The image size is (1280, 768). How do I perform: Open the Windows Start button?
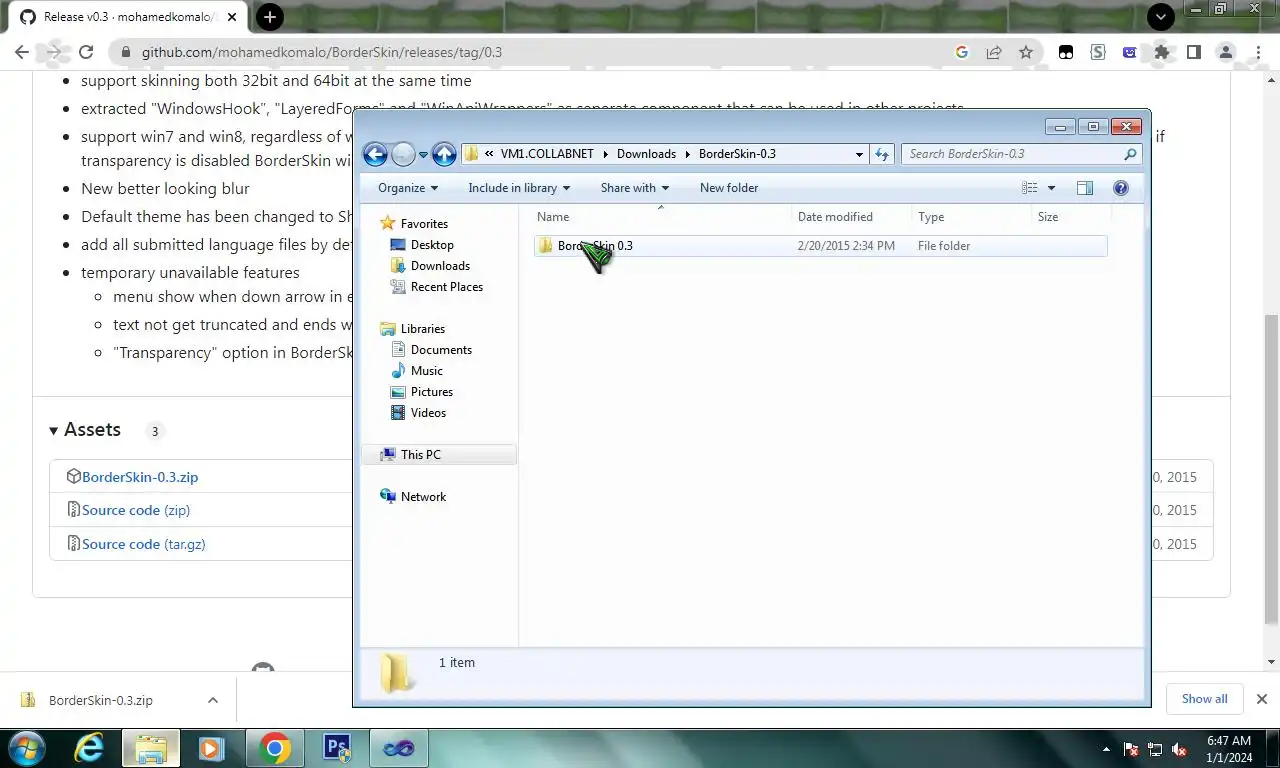tap(25, 748)
